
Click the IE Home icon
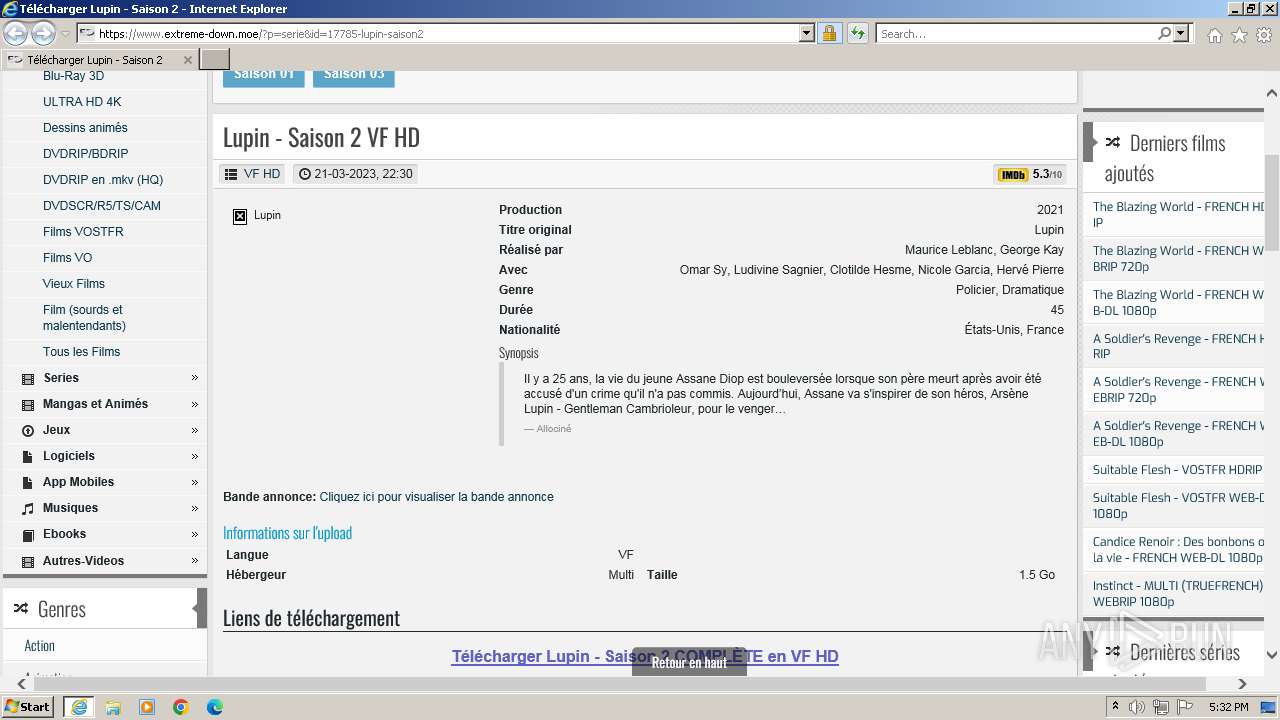[x=1214, y=35]
